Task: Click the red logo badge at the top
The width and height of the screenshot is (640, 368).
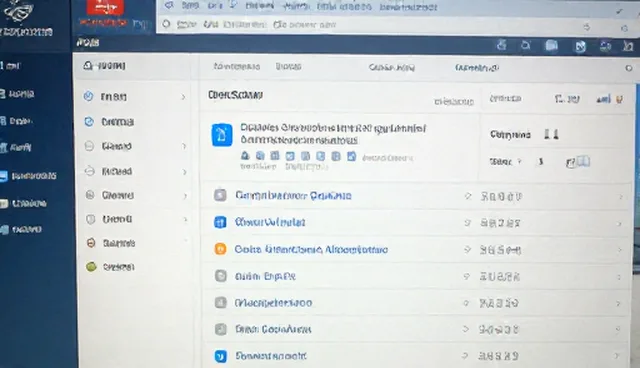Action: (x=105, y=7)
